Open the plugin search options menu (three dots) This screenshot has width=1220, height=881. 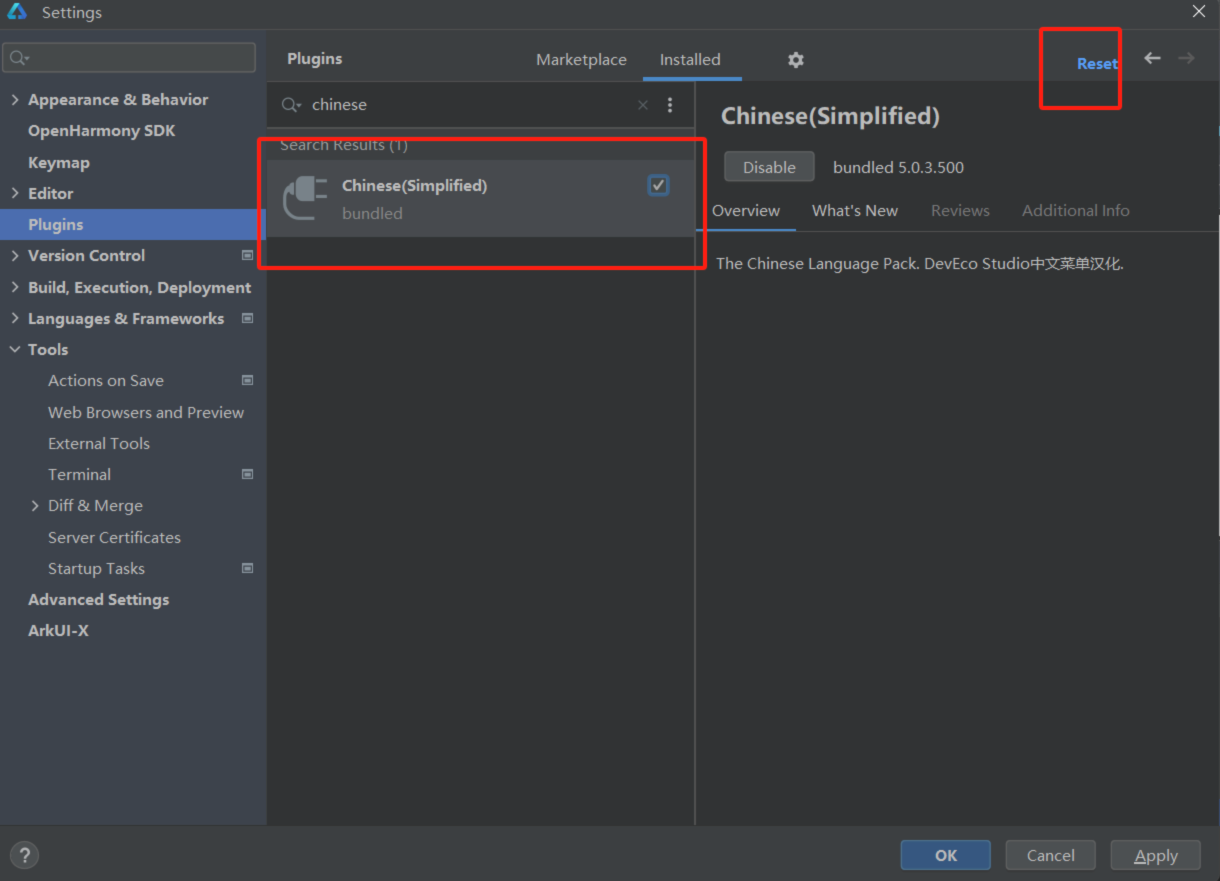[670, 105]
